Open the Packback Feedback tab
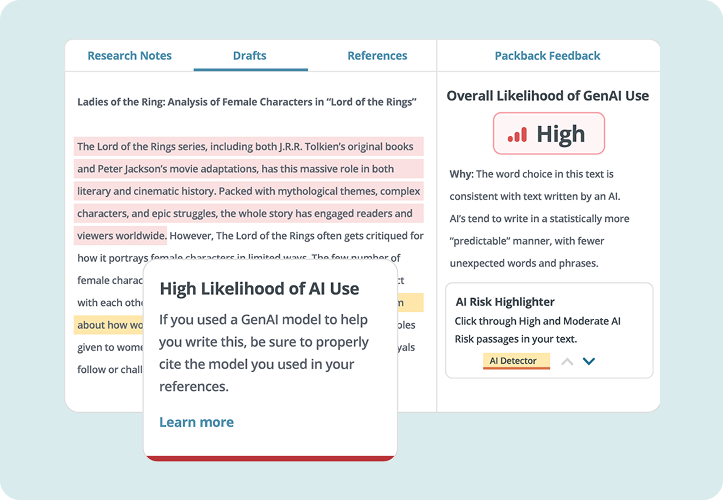 tap(547, 56)
